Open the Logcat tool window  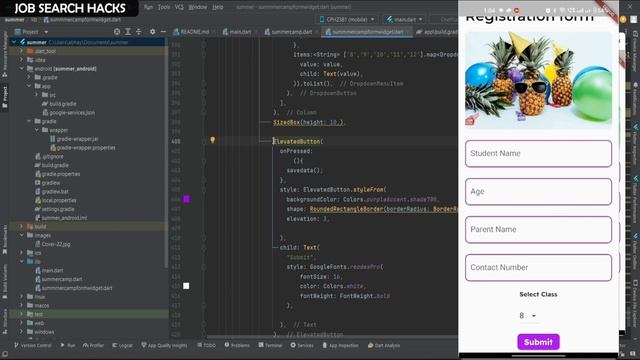(x=122, y=345)
